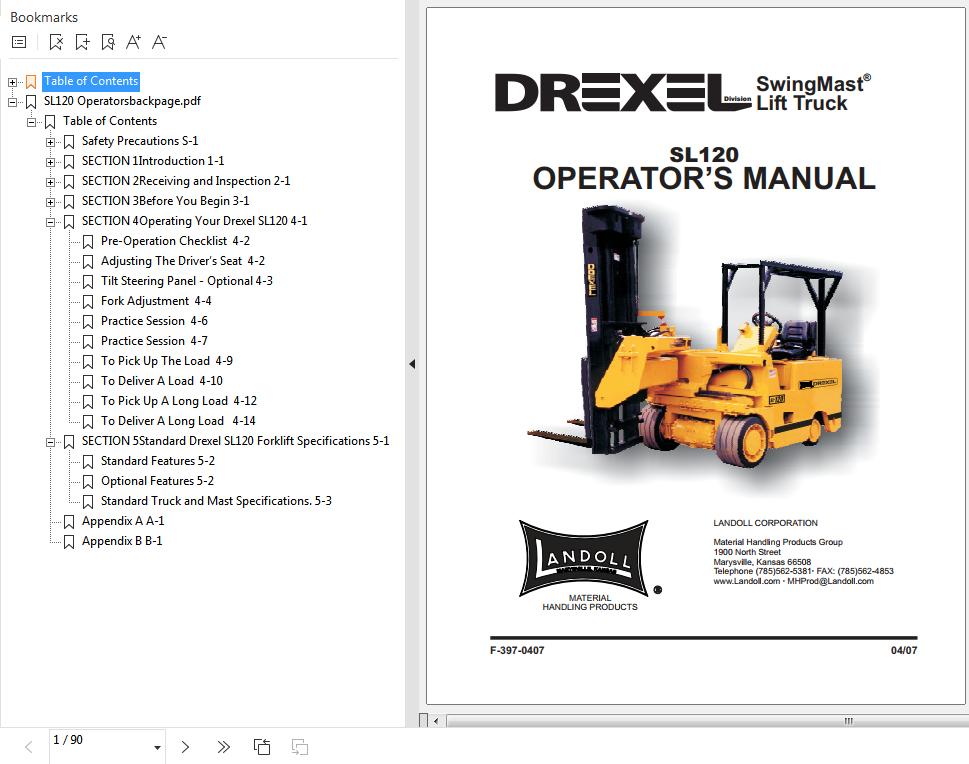The height and width of the screenshot is (764, 969).
Task: Collapse SECTION 5 Standard Drexel Specifications bookmark
Action: (x=51, y=442)
